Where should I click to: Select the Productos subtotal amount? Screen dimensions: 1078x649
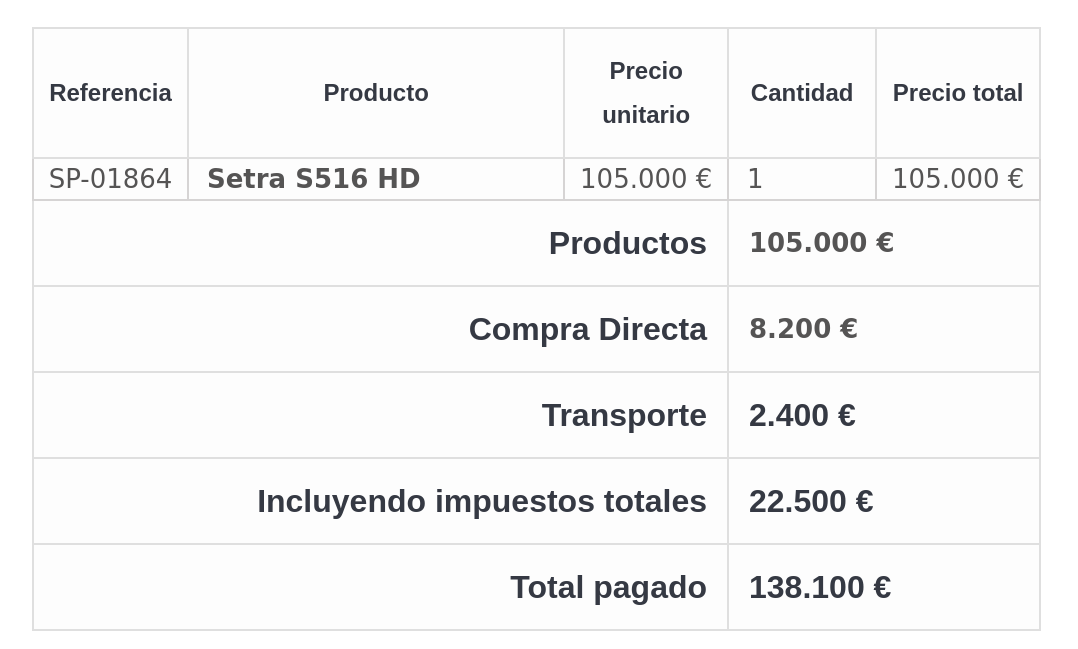[821, 243]
